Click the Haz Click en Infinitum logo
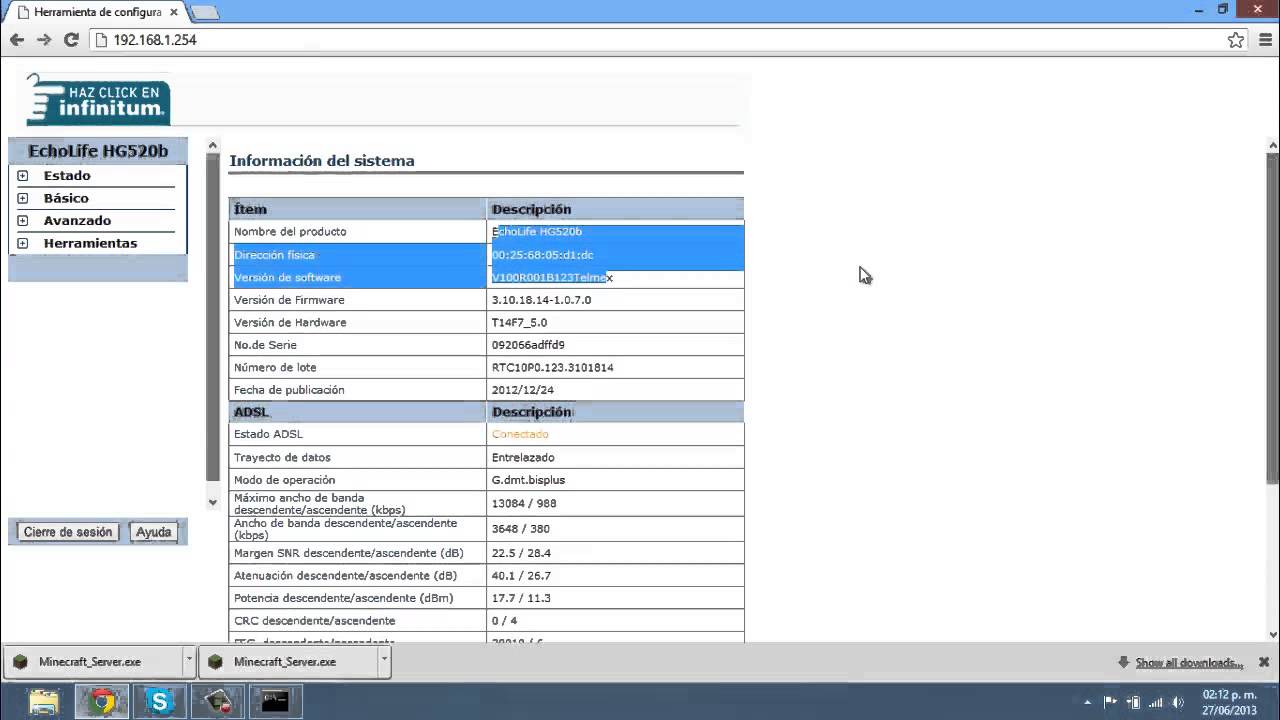The image size is (1280, 720). point(98,100)
